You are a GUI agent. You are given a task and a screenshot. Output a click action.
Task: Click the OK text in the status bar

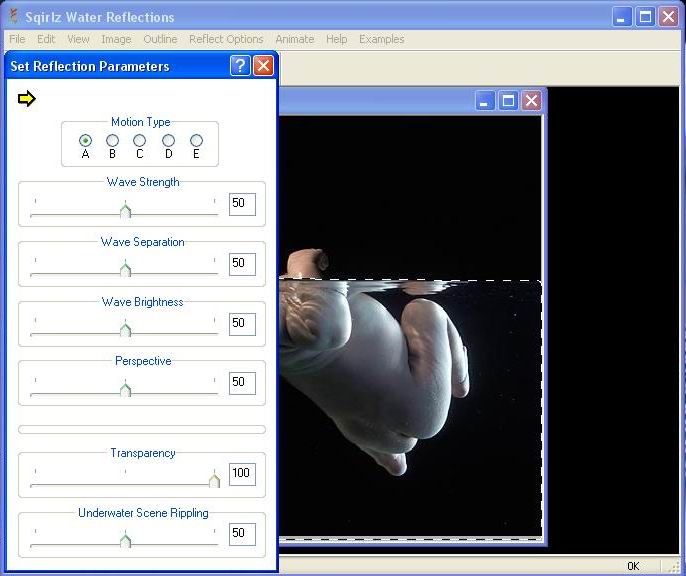pyautogui.click(x=633, y=566)
